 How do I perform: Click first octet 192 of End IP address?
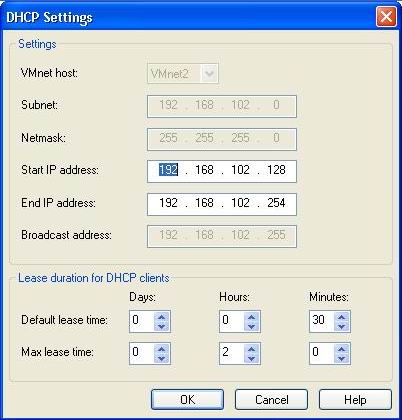(x=168, y=203)
